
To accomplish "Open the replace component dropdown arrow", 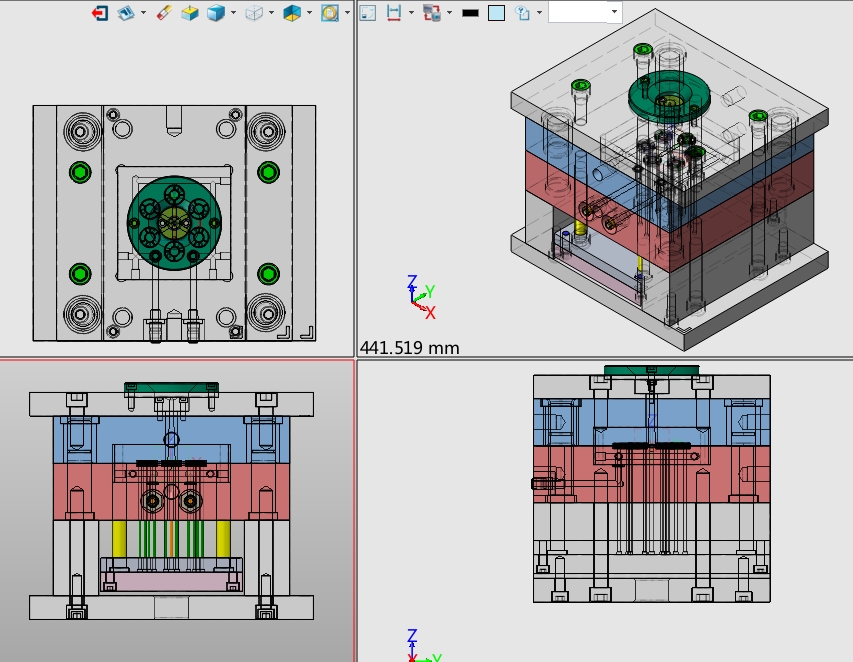I will coord(449,13).
